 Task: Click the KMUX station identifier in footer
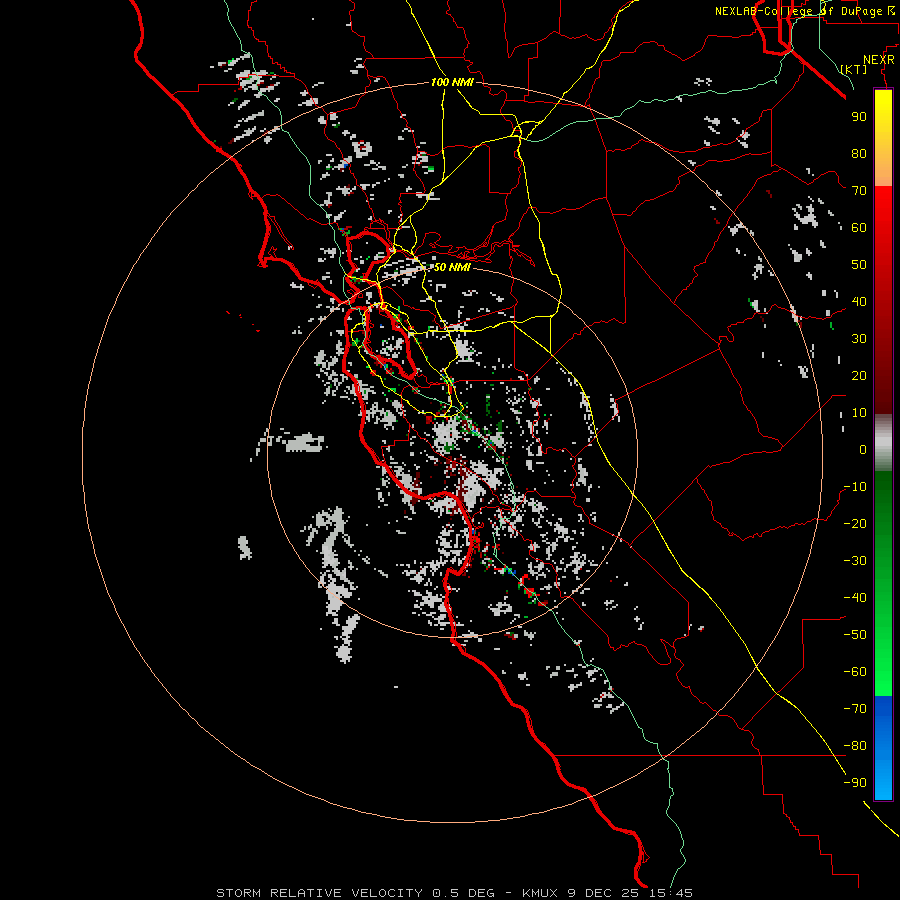541,893
